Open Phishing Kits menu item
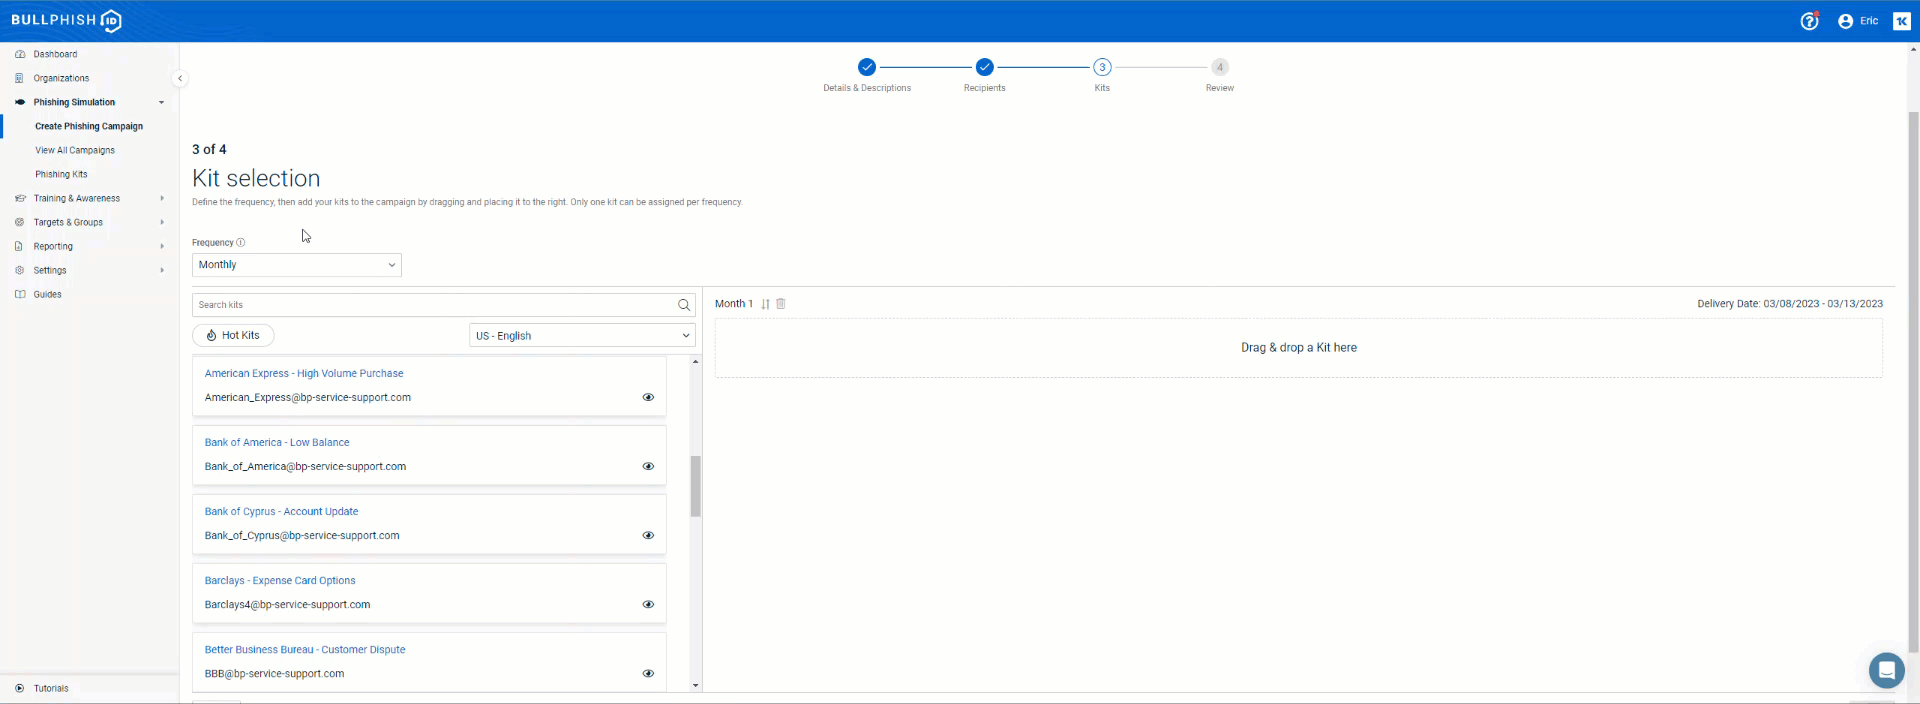The width and height of the screenshot is (1920, 704). (61, 174)
